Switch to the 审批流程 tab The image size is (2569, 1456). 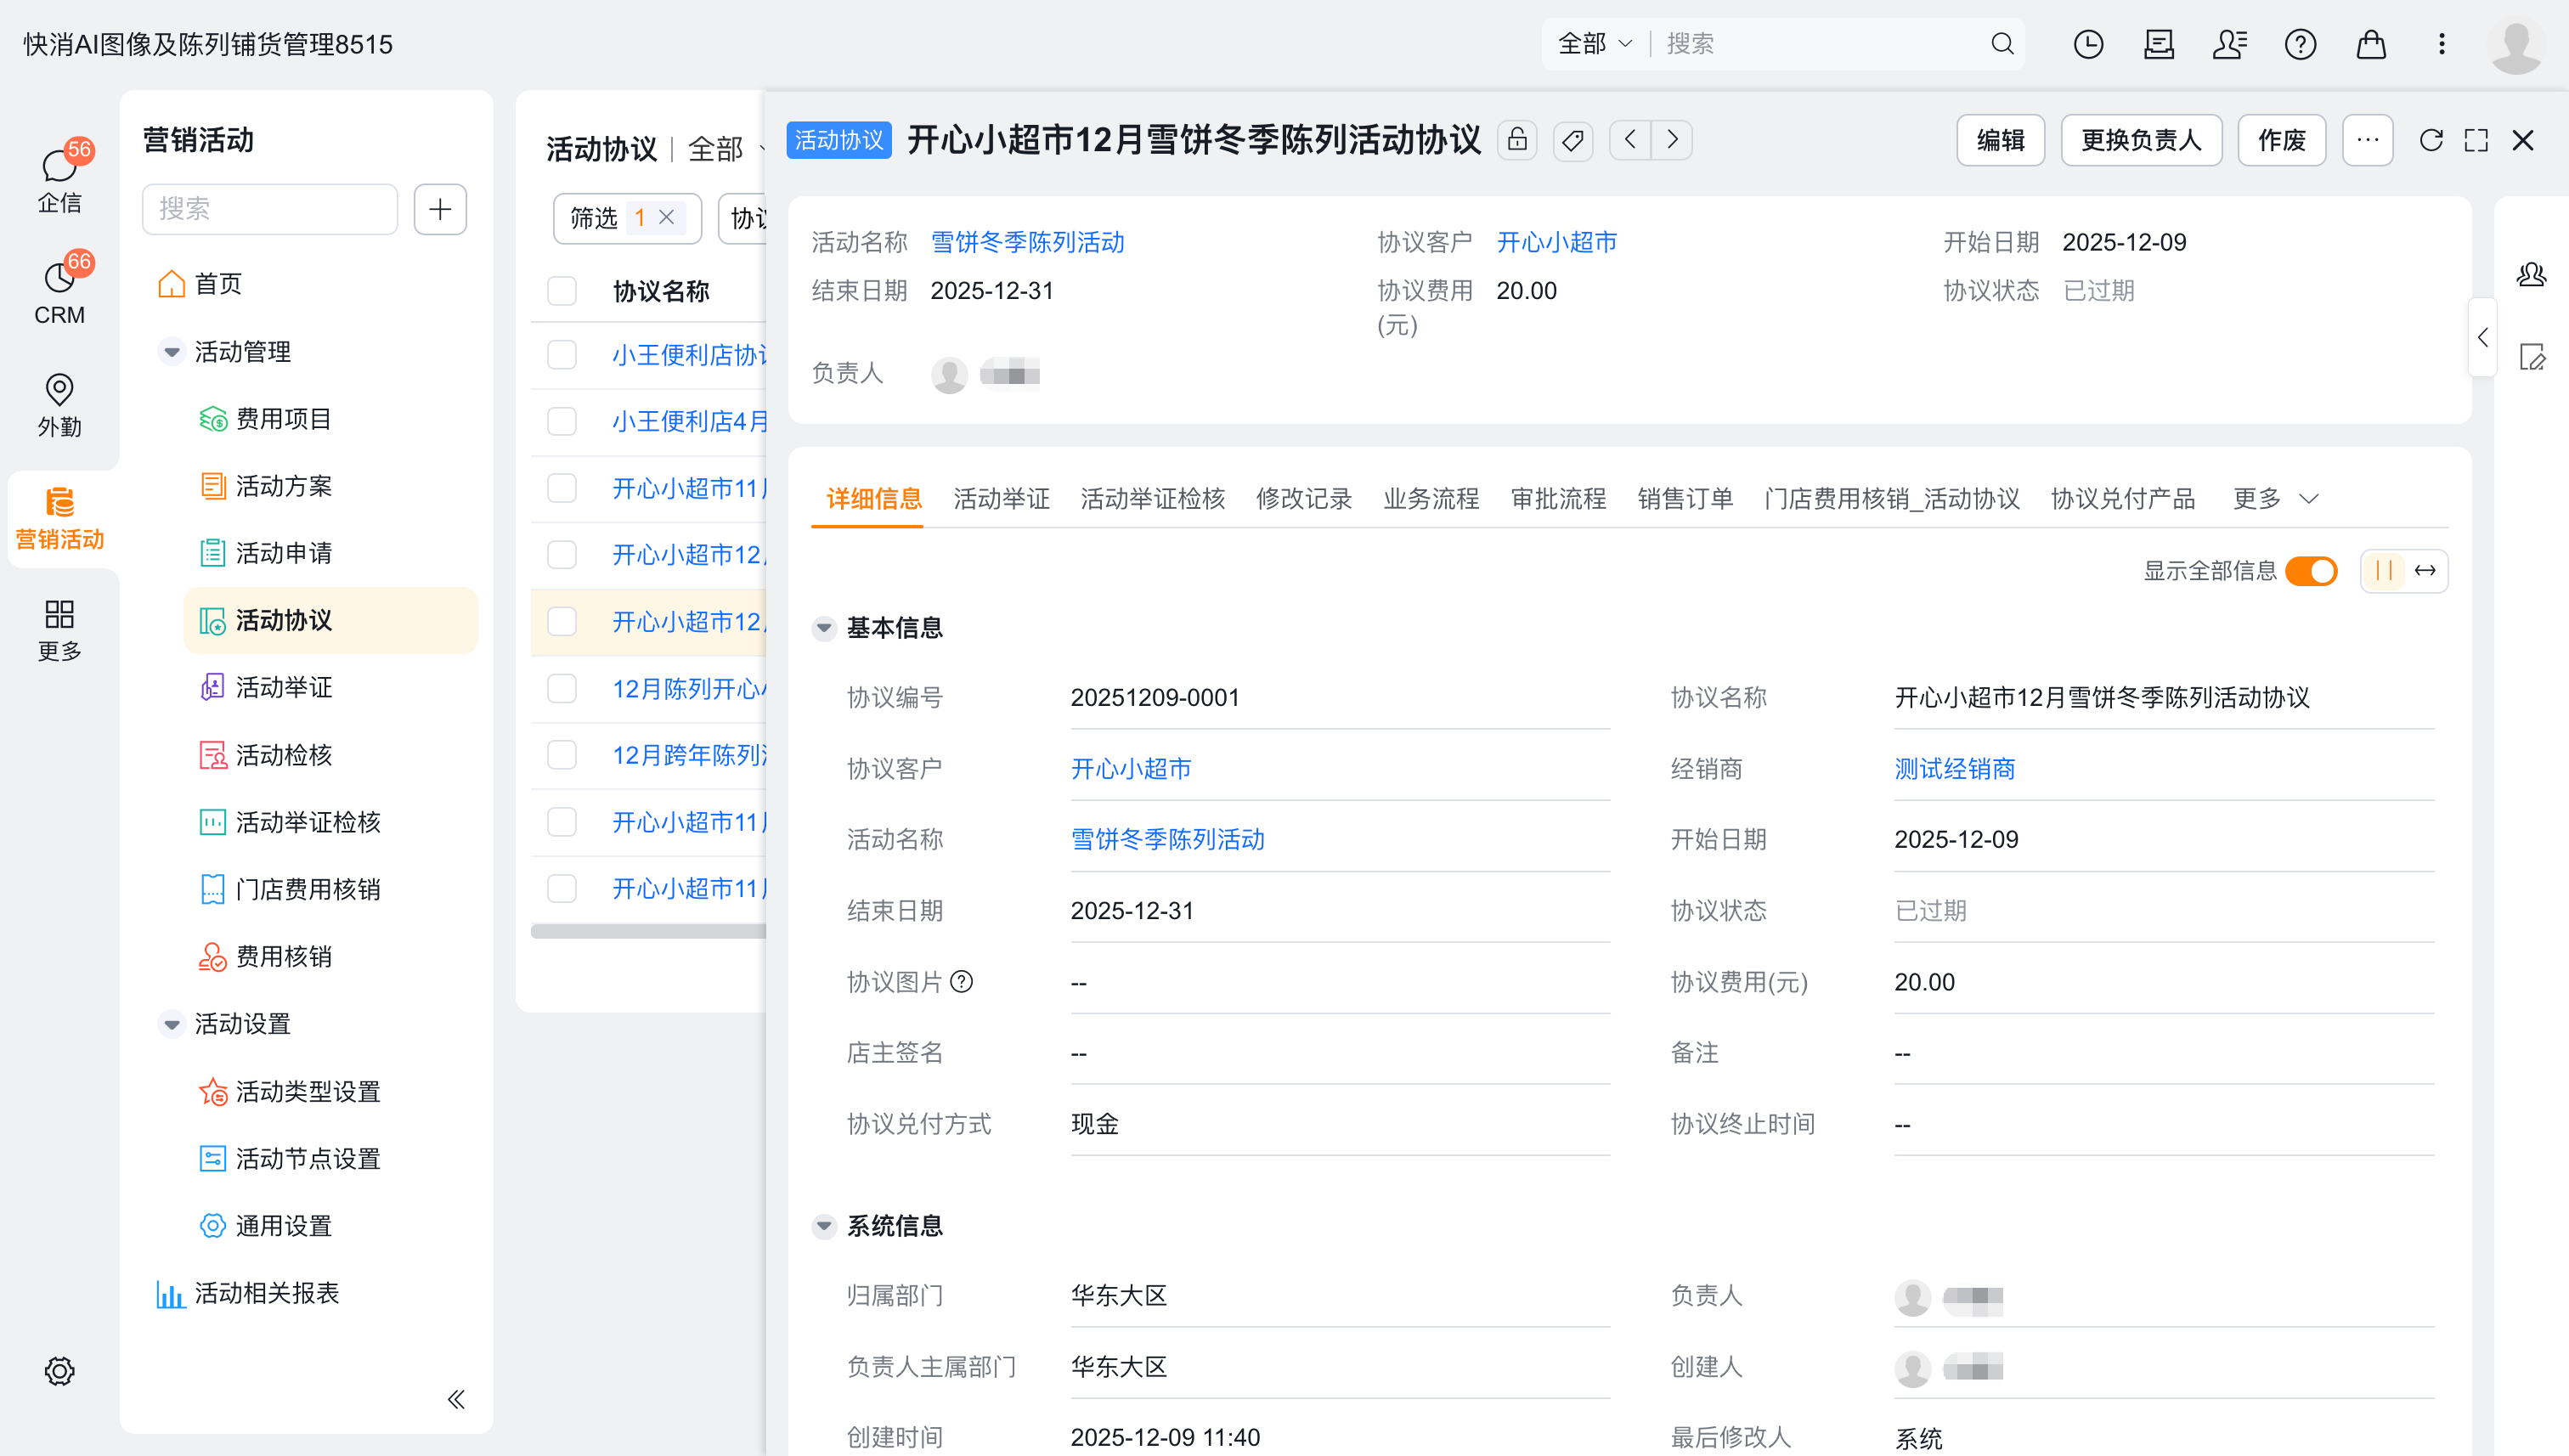(1558, 498)
